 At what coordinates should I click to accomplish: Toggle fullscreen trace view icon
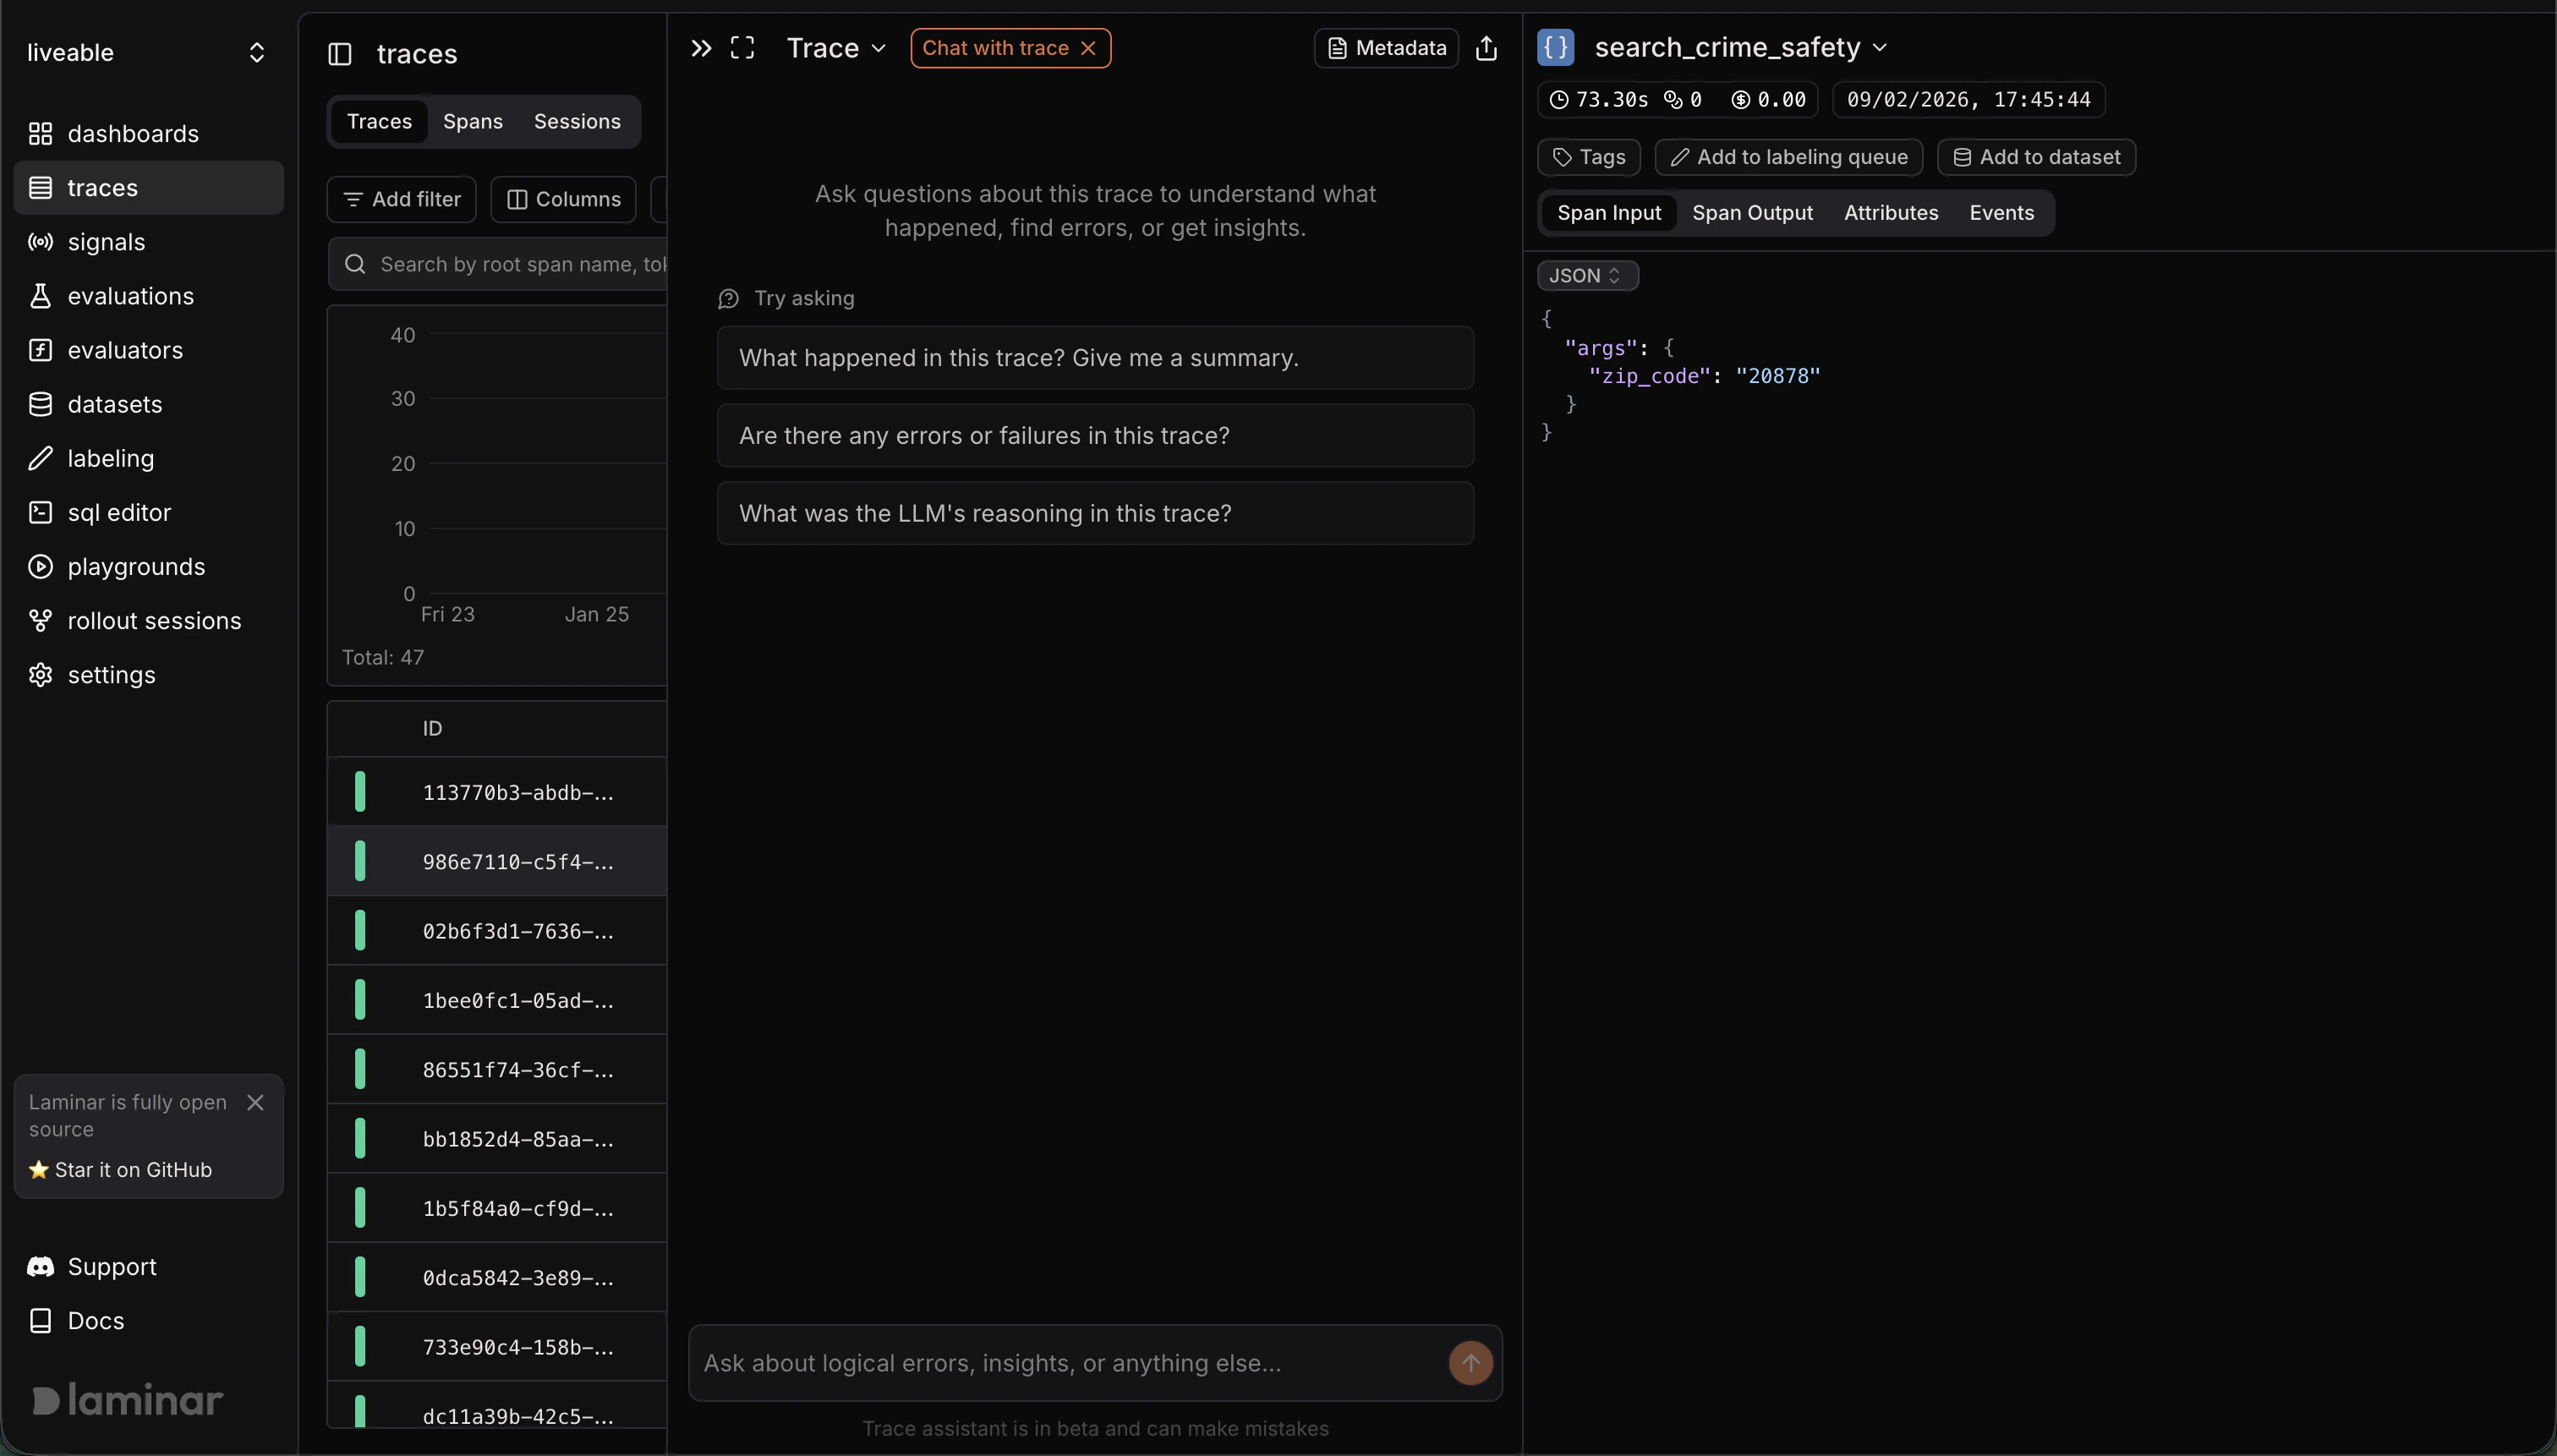742,48
